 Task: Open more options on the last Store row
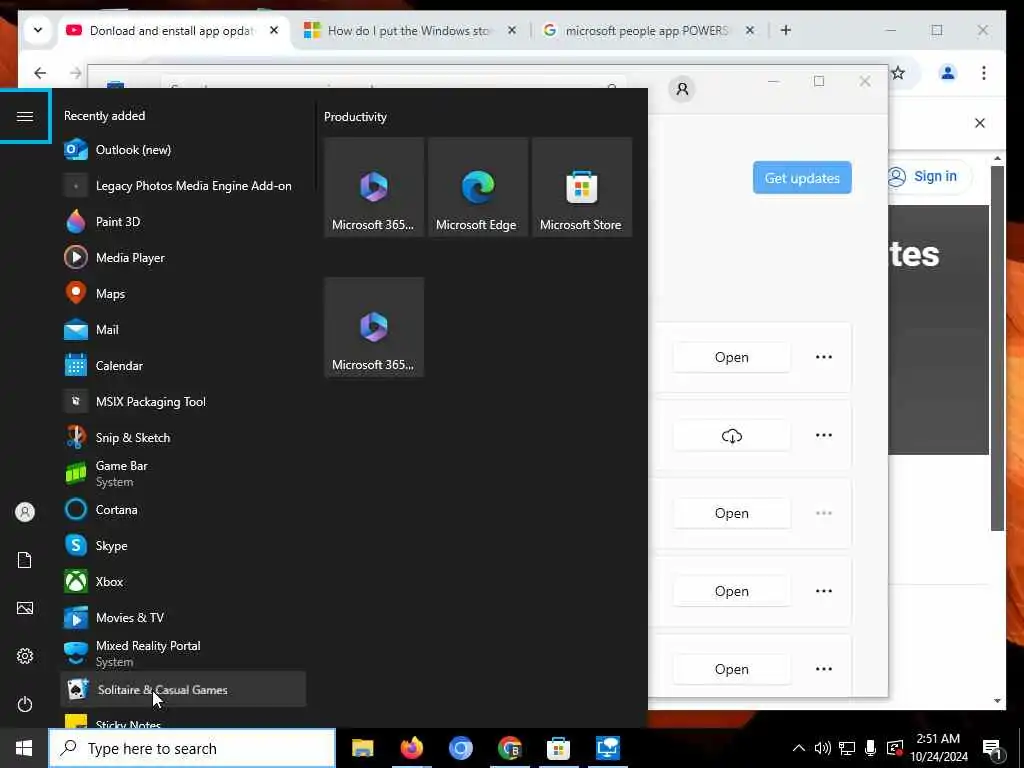pyautogui.click(x=824, y=669)
